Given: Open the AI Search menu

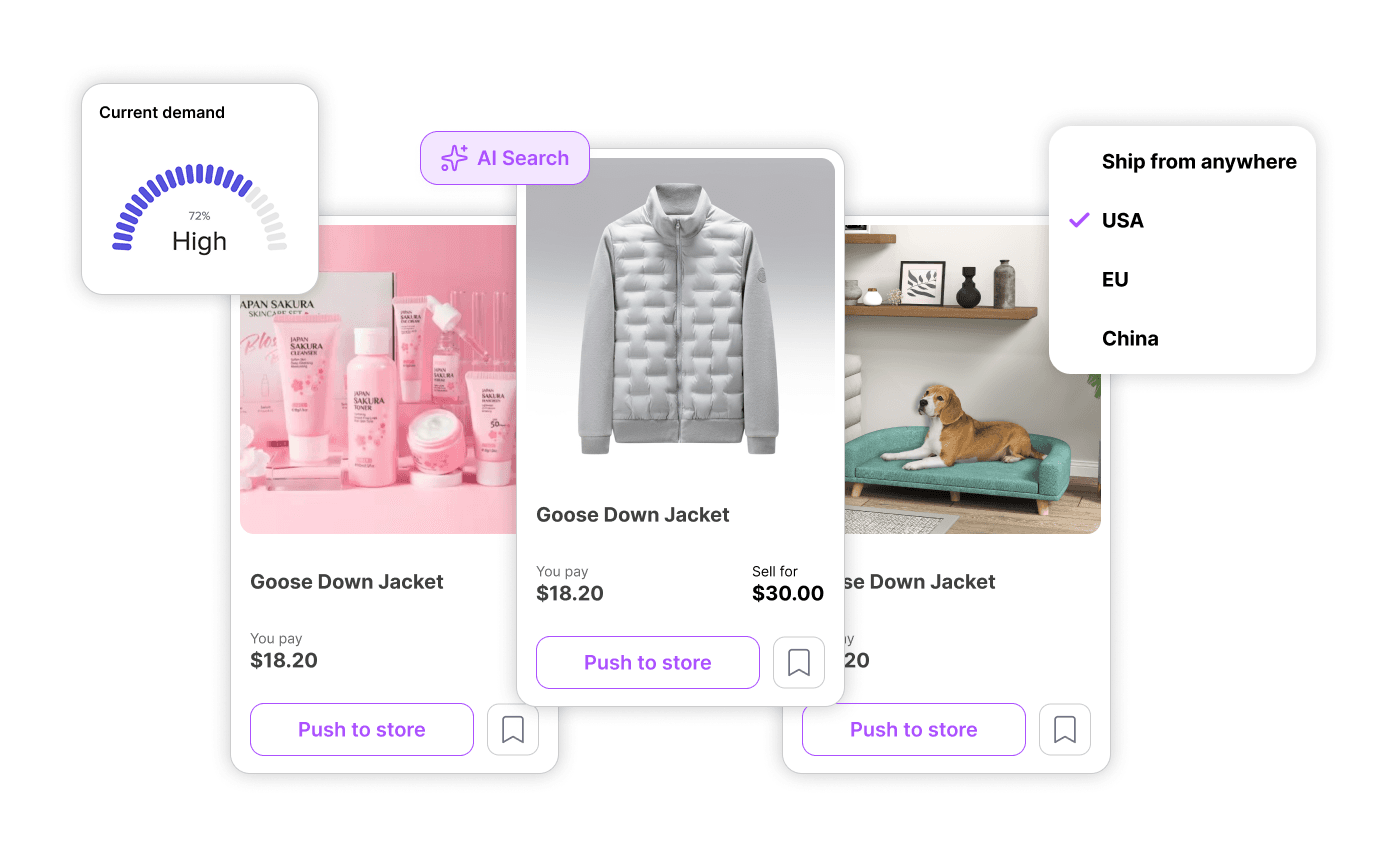Looking at the screenshot, I should coord(504,157).
